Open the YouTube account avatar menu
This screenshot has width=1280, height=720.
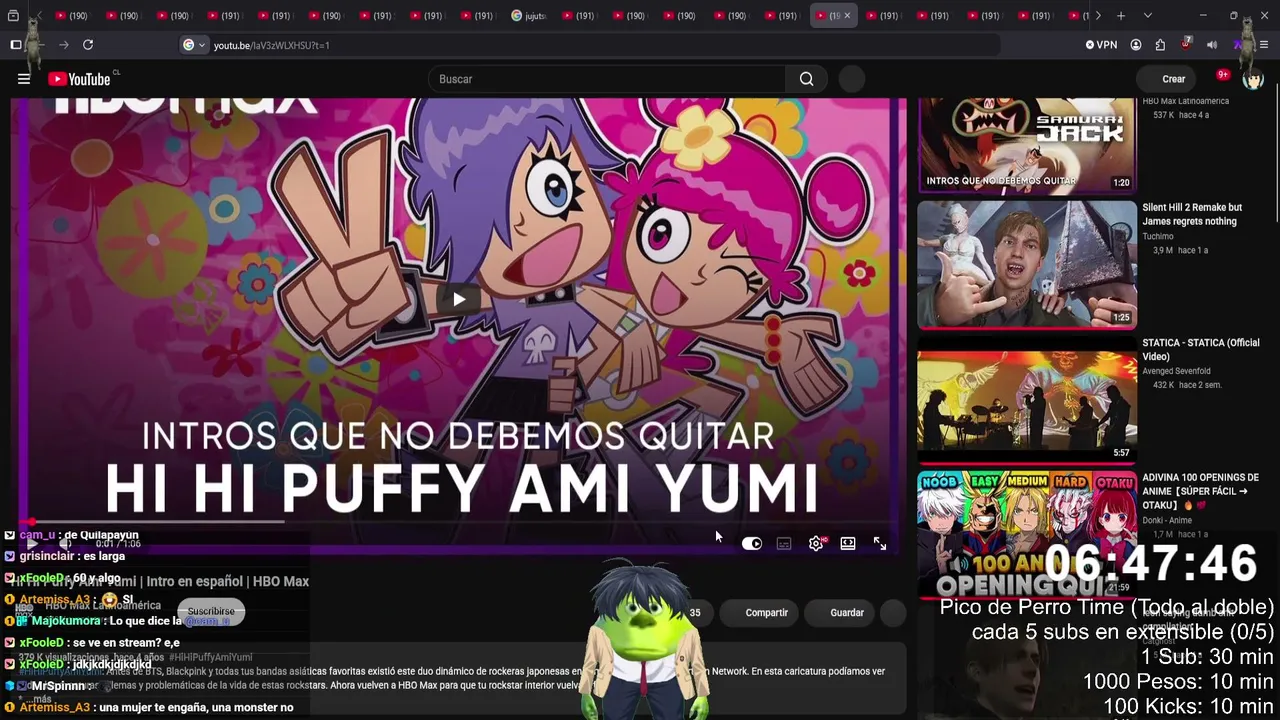click(1253, 79)
